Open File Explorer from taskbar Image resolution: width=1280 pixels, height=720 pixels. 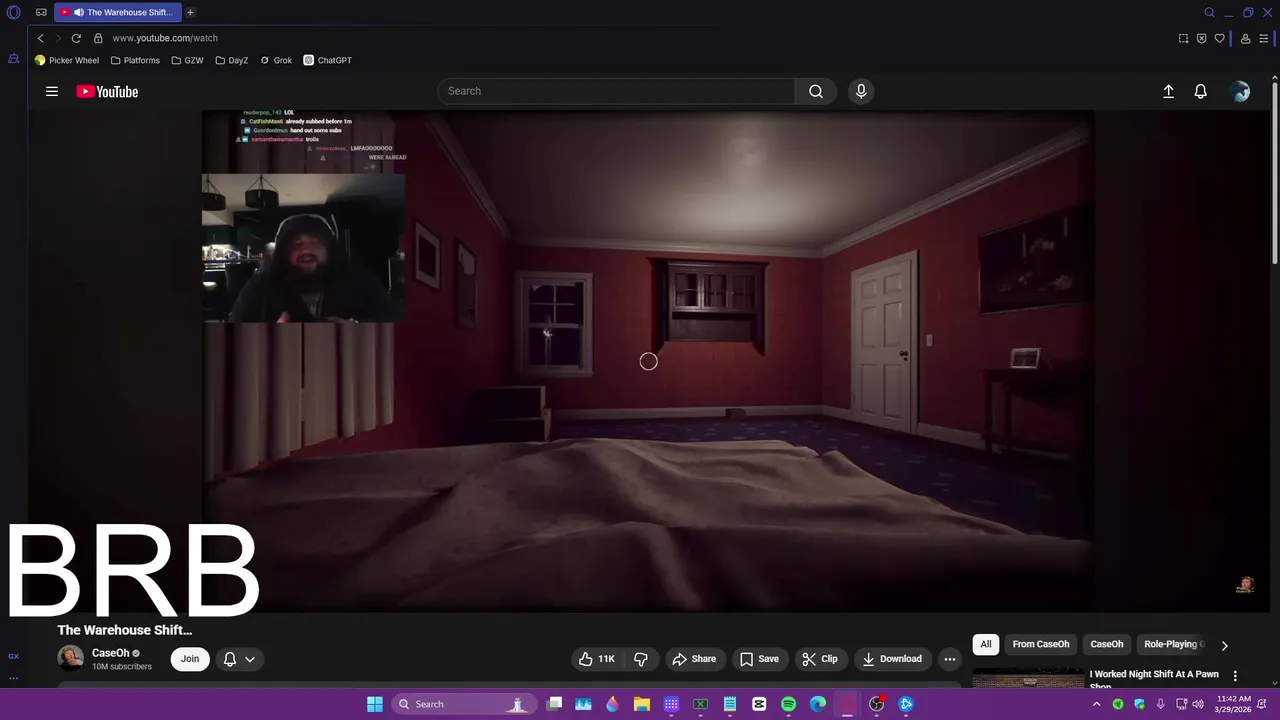click(642, 704)
